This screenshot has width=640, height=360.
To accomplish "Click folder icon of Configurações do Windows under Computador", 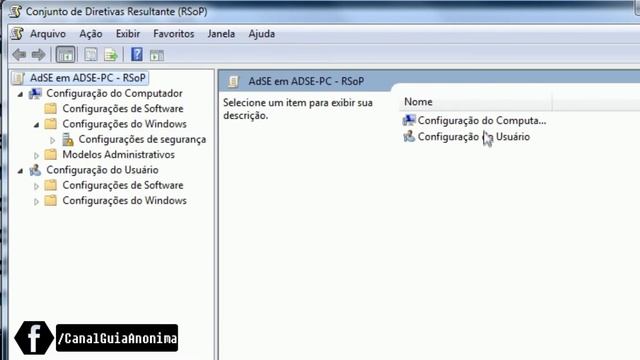I will click(x=51, y=124).
